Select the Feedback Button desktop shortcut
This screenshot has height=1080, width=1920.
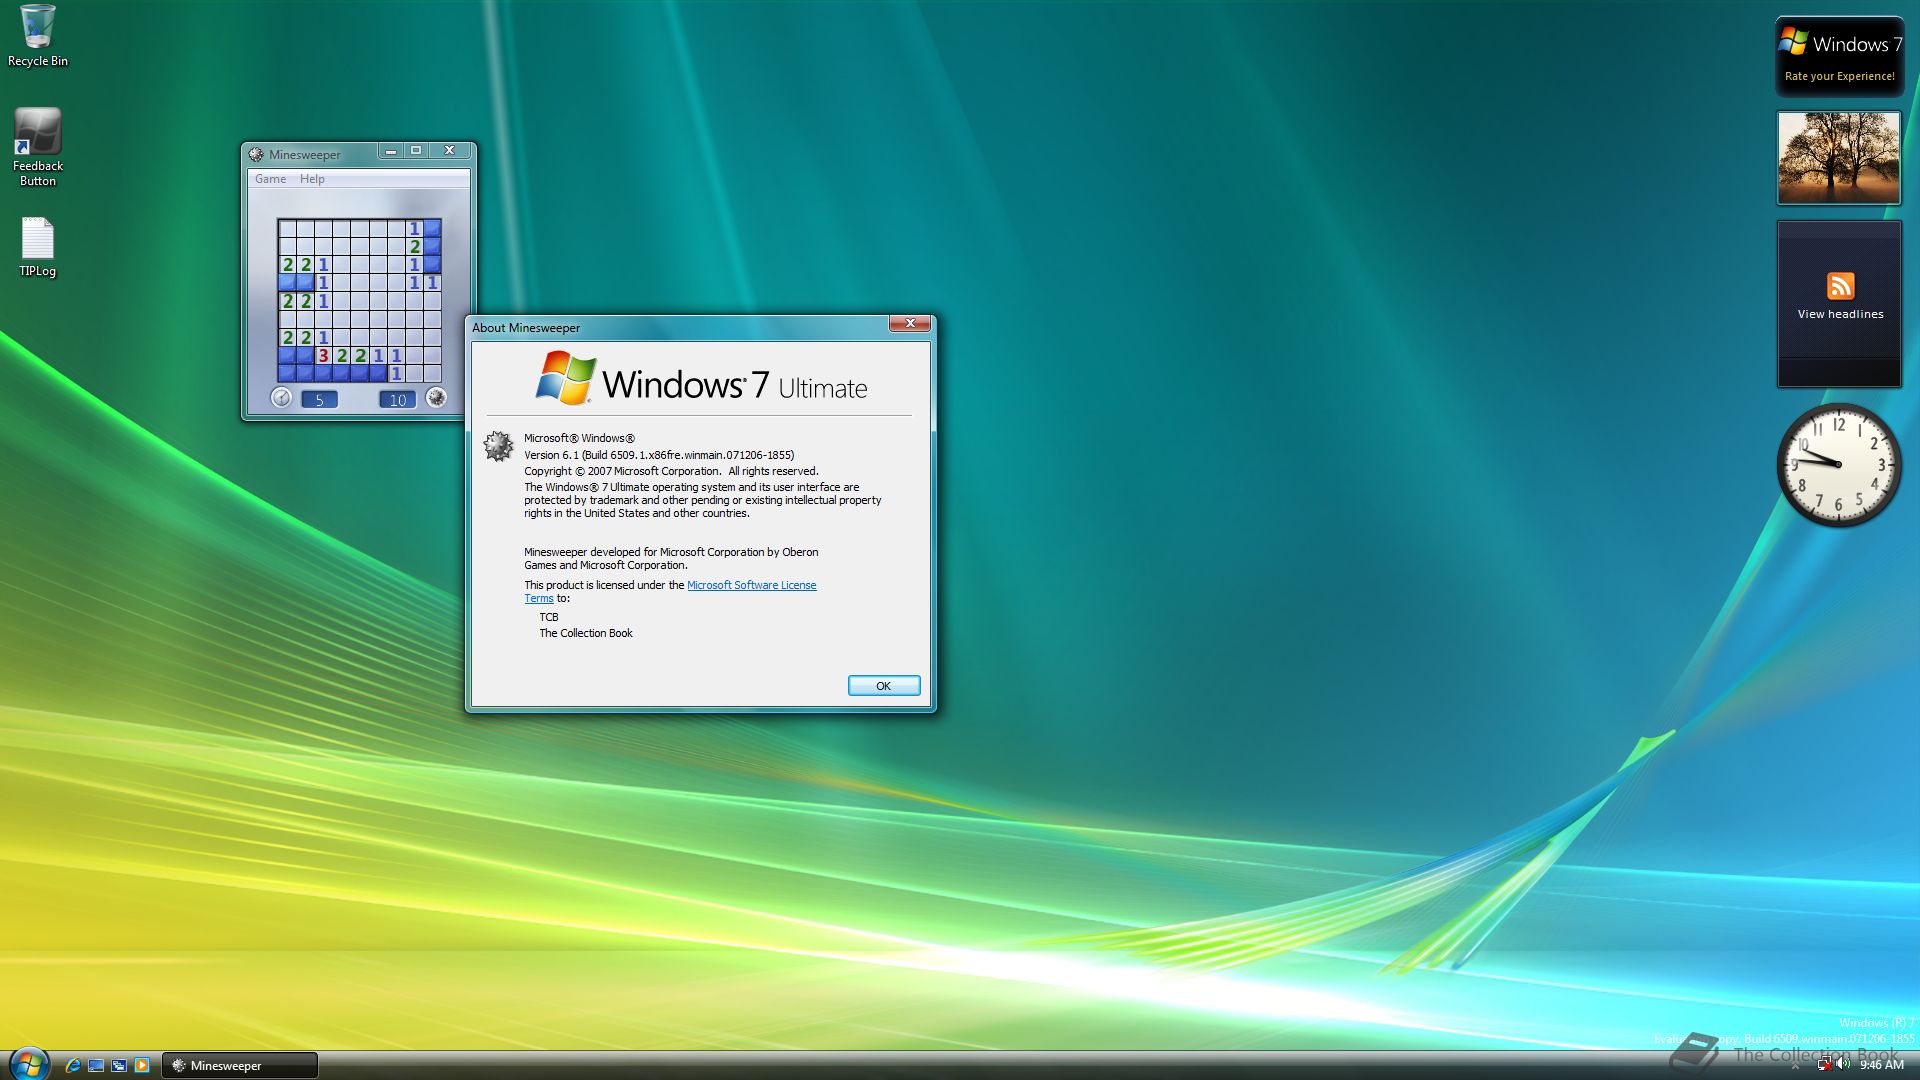pyautogui.click(x=38, y=147)
